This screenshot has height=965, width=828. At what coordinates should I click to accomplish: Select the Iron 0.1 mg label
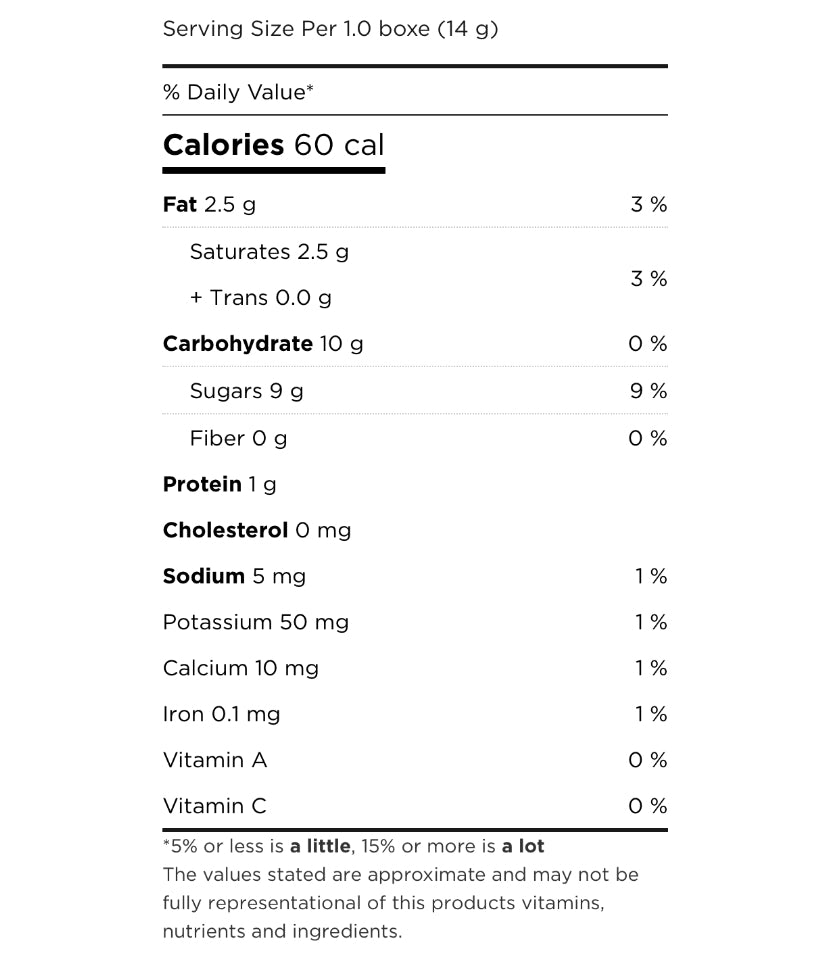pyautogui.click(x=221, y=714)
